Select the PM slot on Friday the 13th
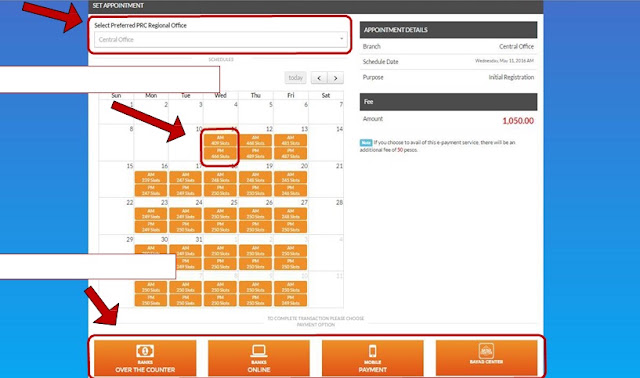Viewport: 640px width, 378px height. (x=291, y=153)
